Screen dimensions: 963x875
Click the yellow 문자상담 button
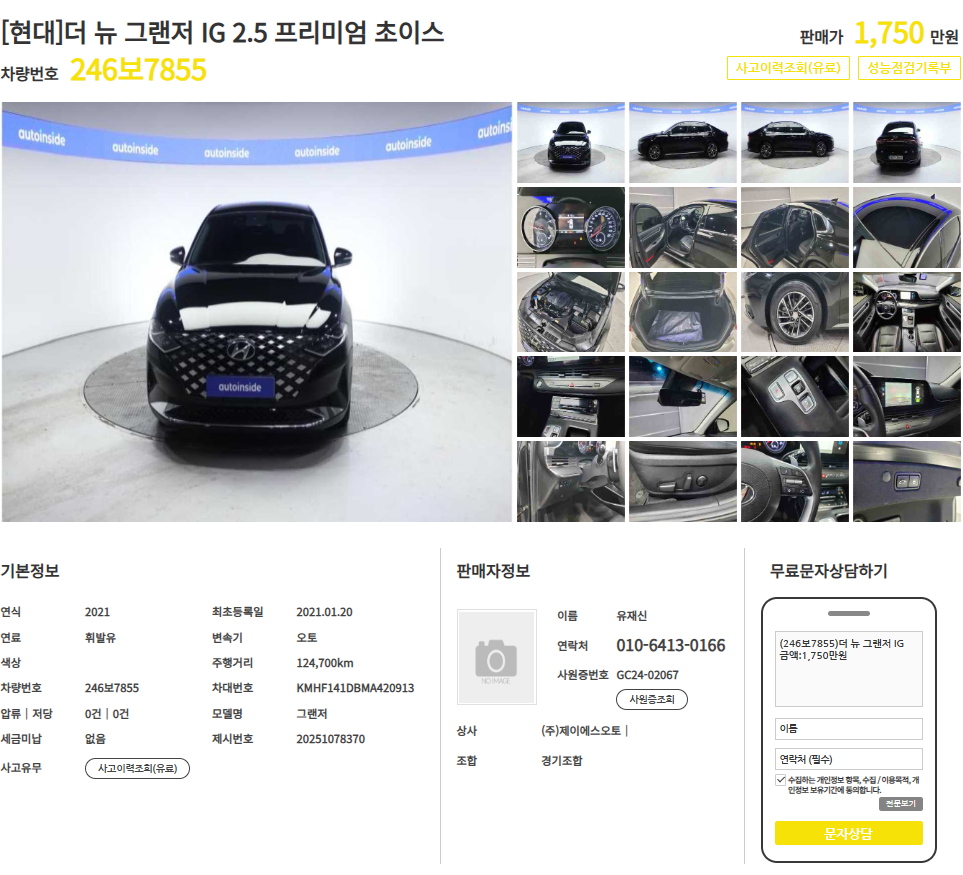coord(848,833)
